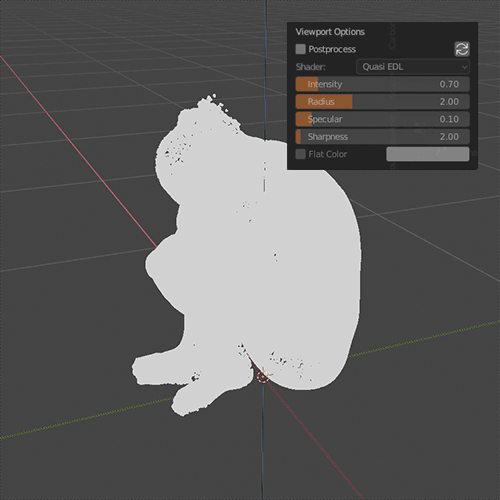Click the 3D cursor at the origin

coord(263,377)
